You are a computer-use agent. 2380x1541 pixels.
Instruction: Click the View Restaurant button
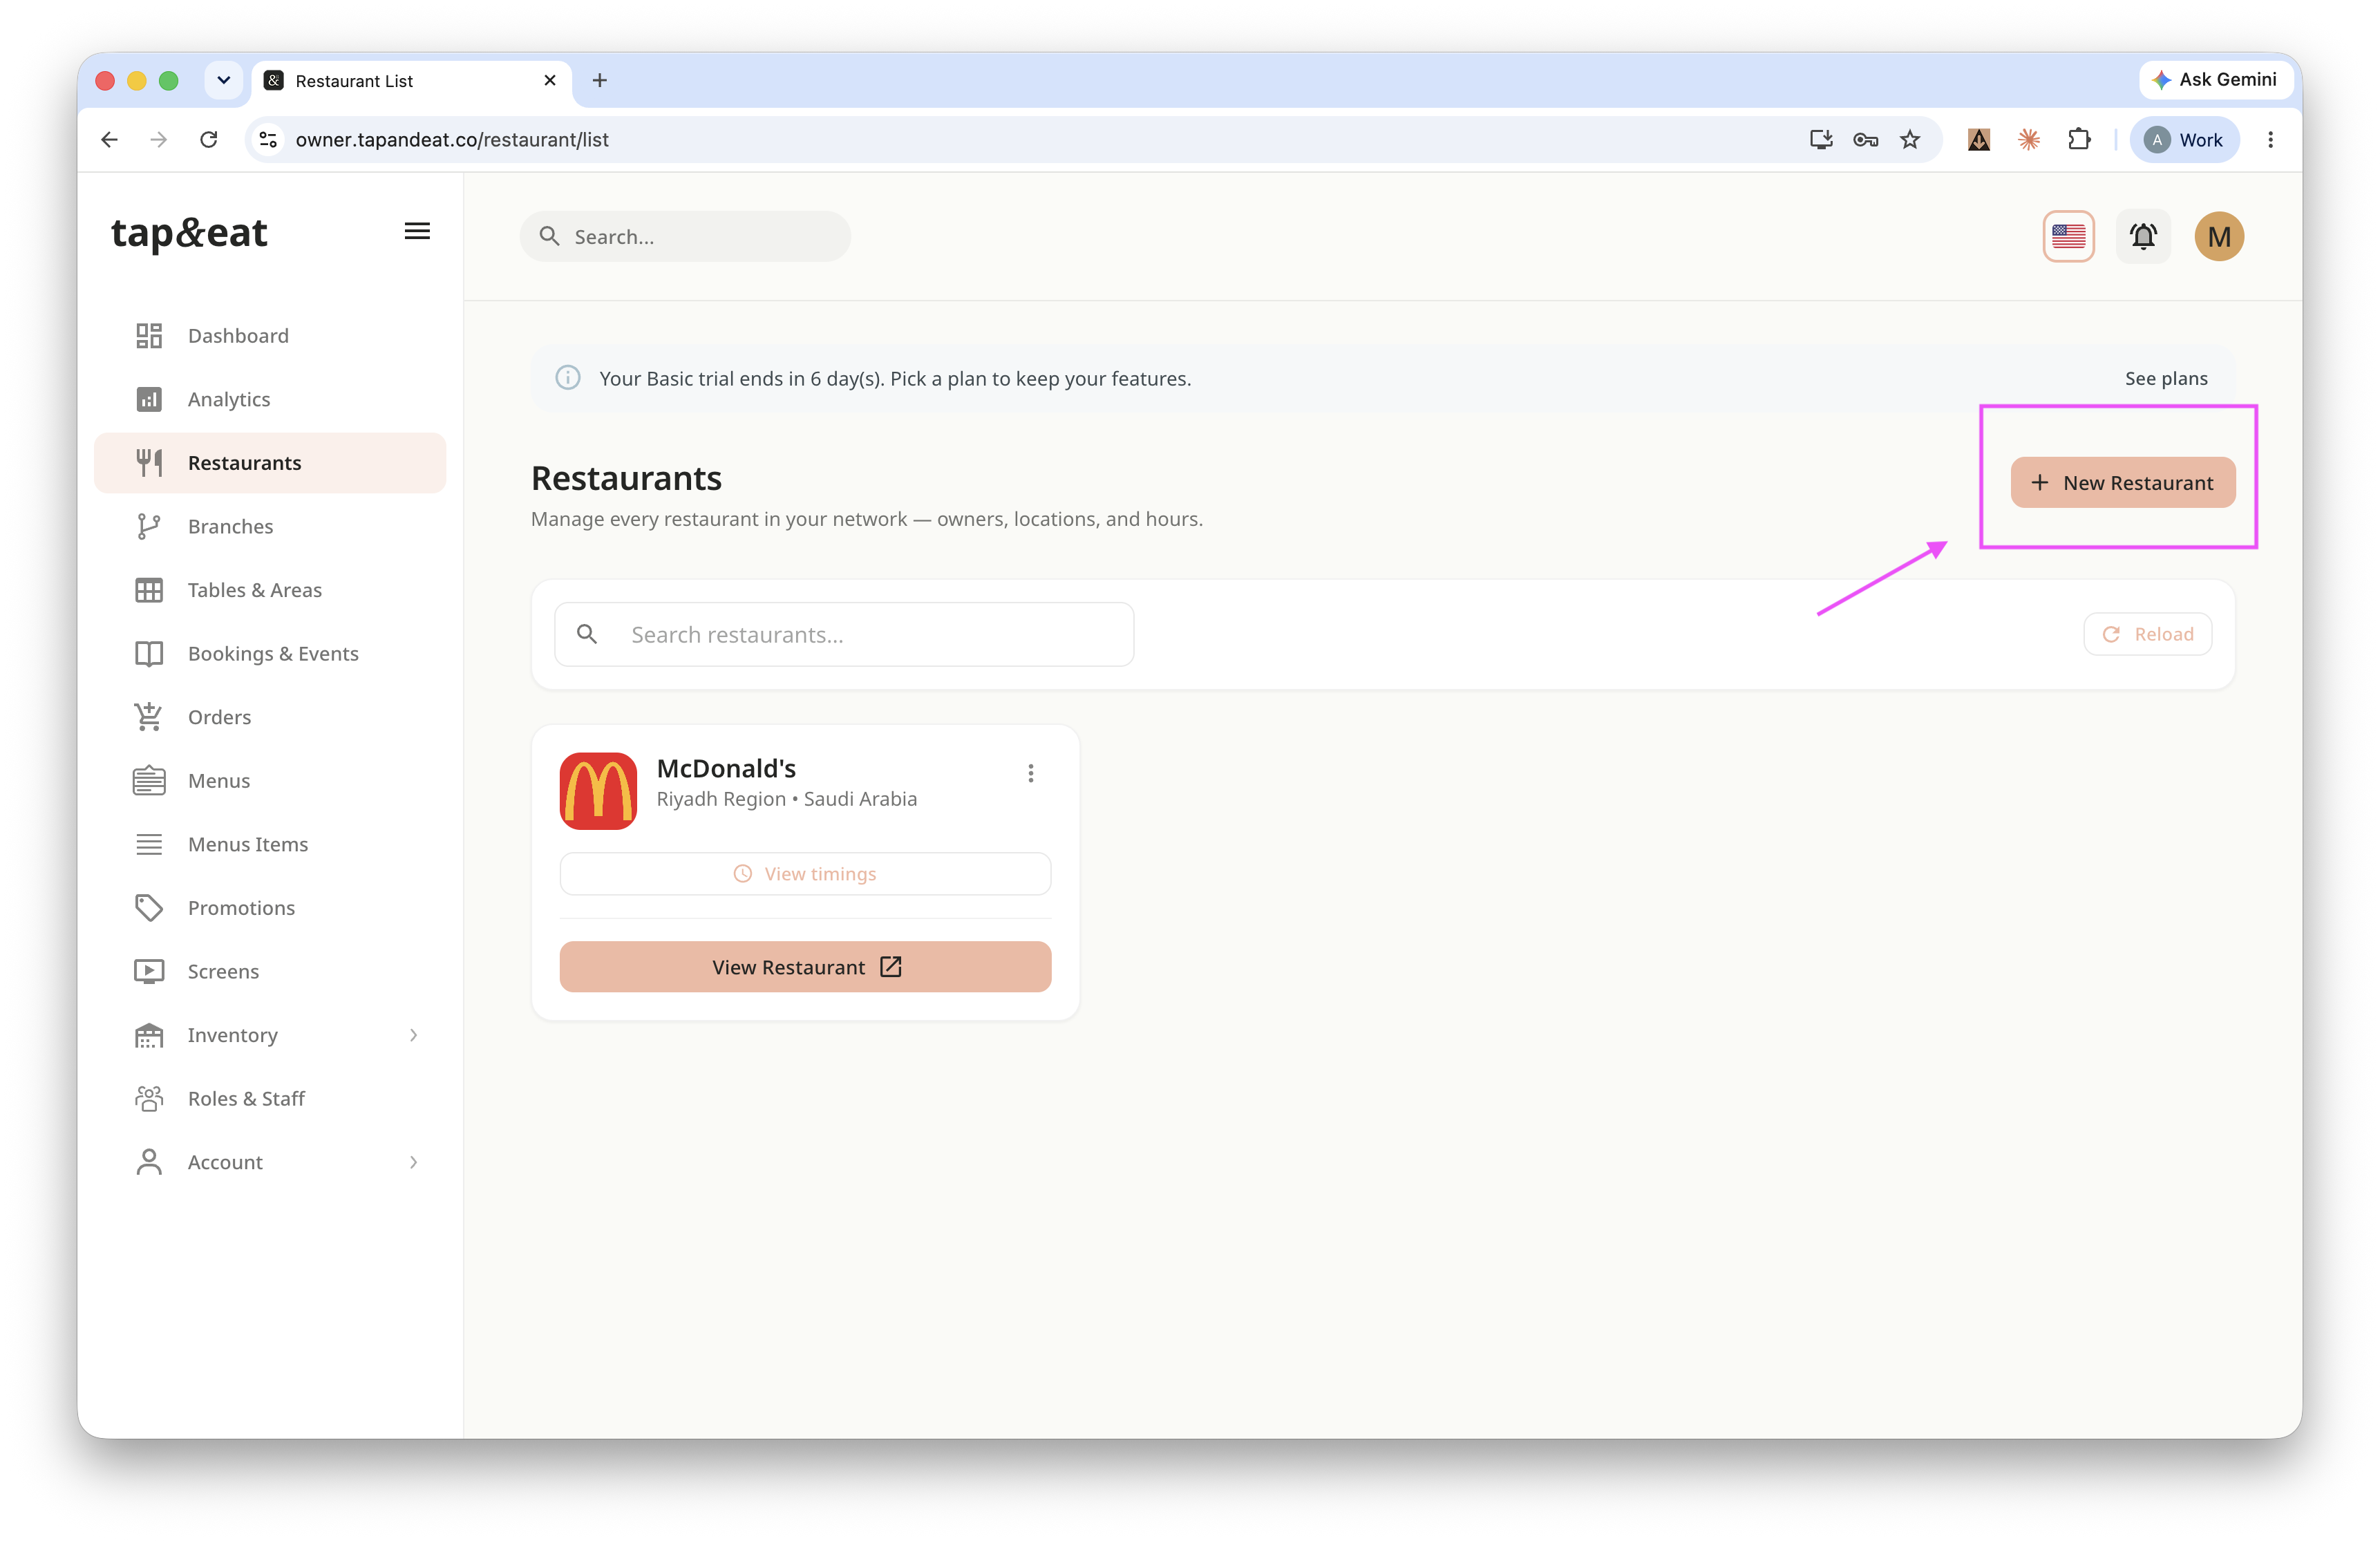(805, 967)
